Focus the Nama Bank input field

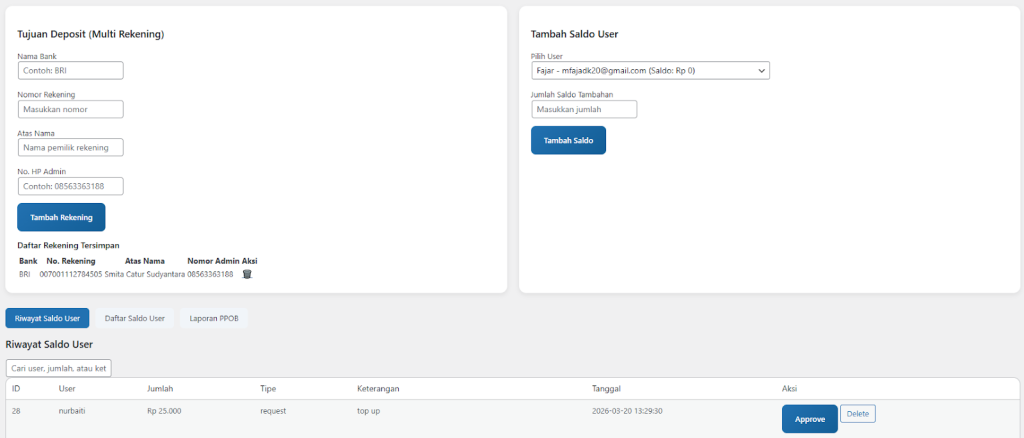coord(70,71)
